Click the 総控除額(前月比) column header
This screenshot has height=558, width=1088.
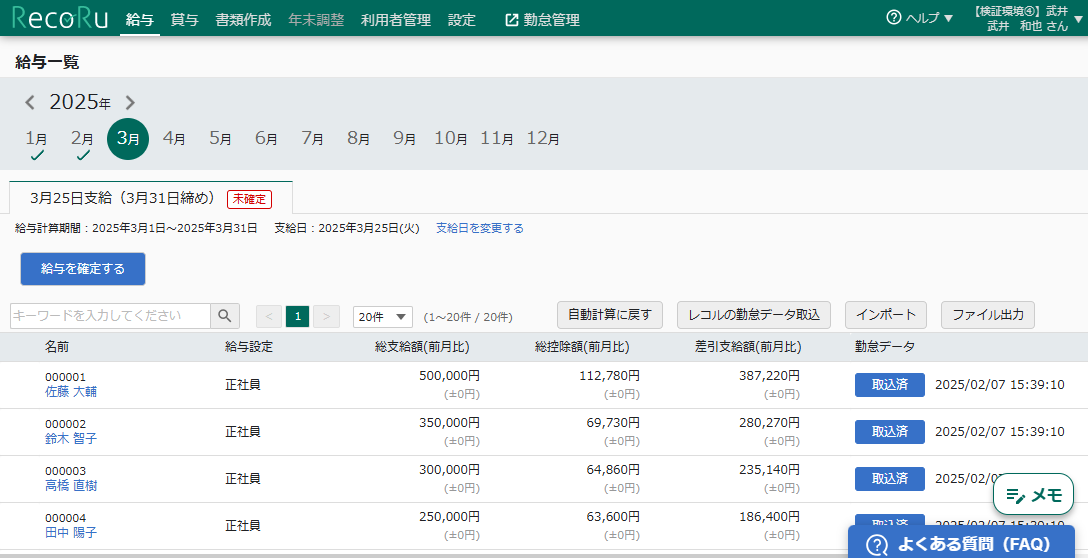click(x=582, y=347)
